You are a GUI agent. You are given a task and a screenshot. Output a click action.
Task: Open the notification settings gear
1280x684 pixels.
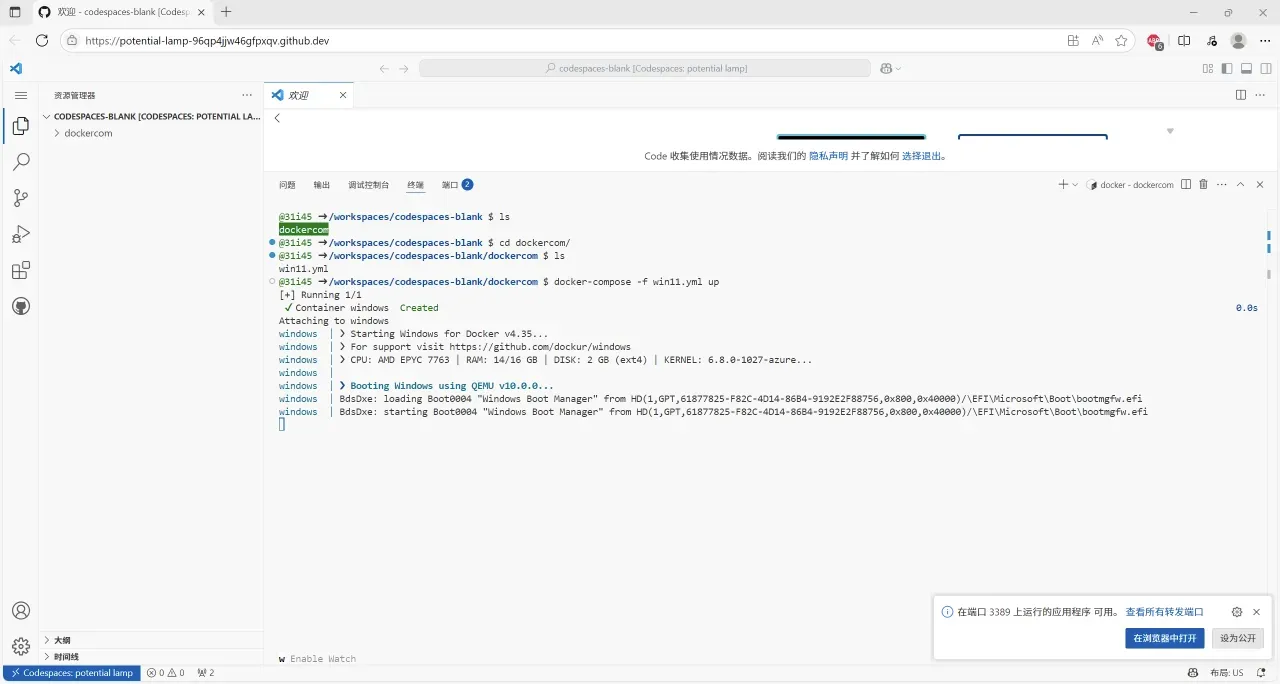click(x=1237, y=612)
